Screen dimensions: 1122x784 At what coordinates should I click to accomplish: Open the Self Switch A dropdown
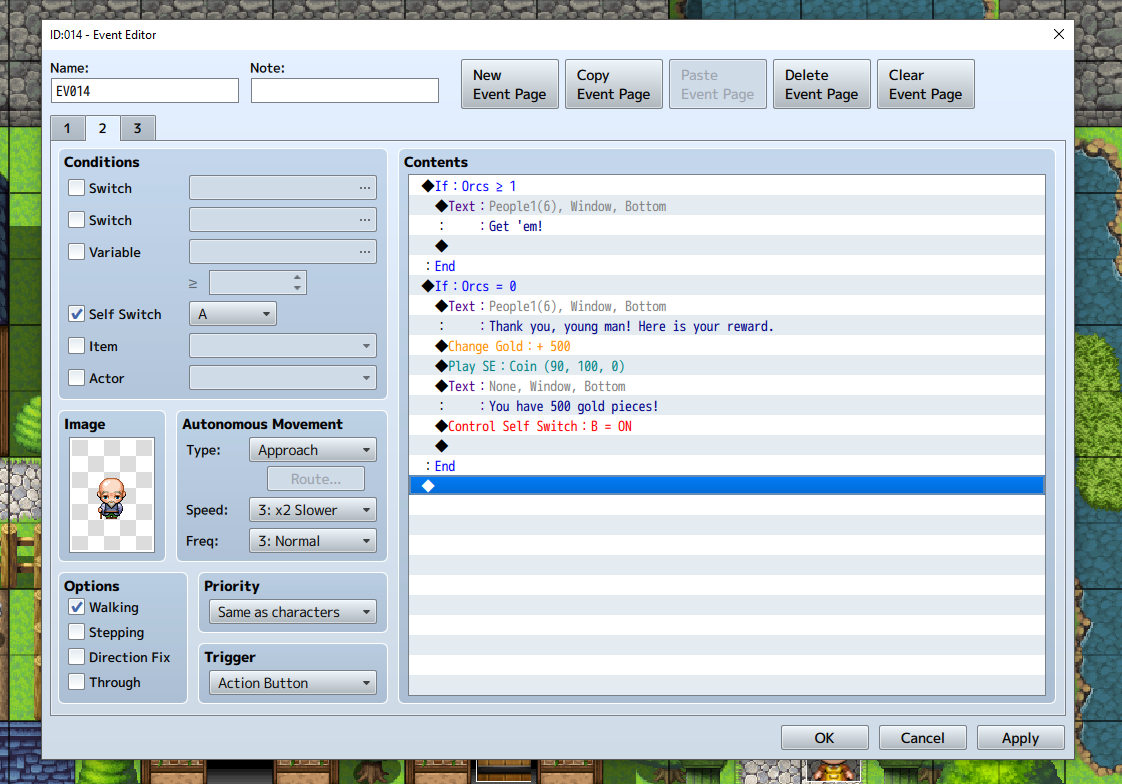click(x=233, y=314)
